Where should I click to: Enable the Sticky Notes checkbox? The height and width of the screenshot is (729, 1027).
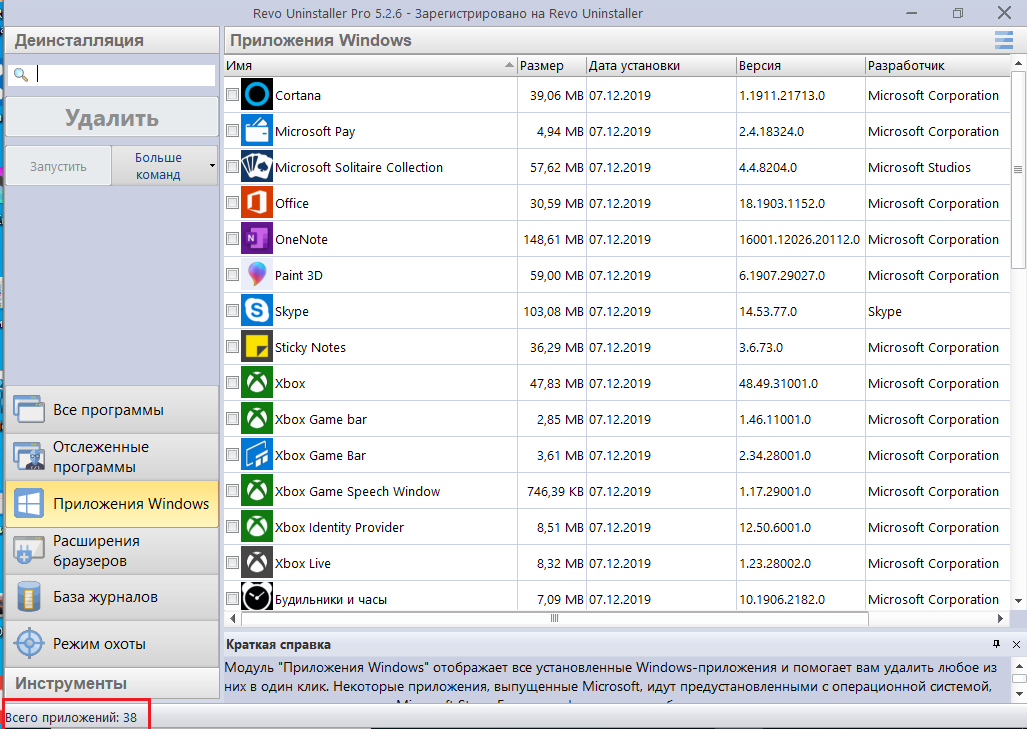232,347
